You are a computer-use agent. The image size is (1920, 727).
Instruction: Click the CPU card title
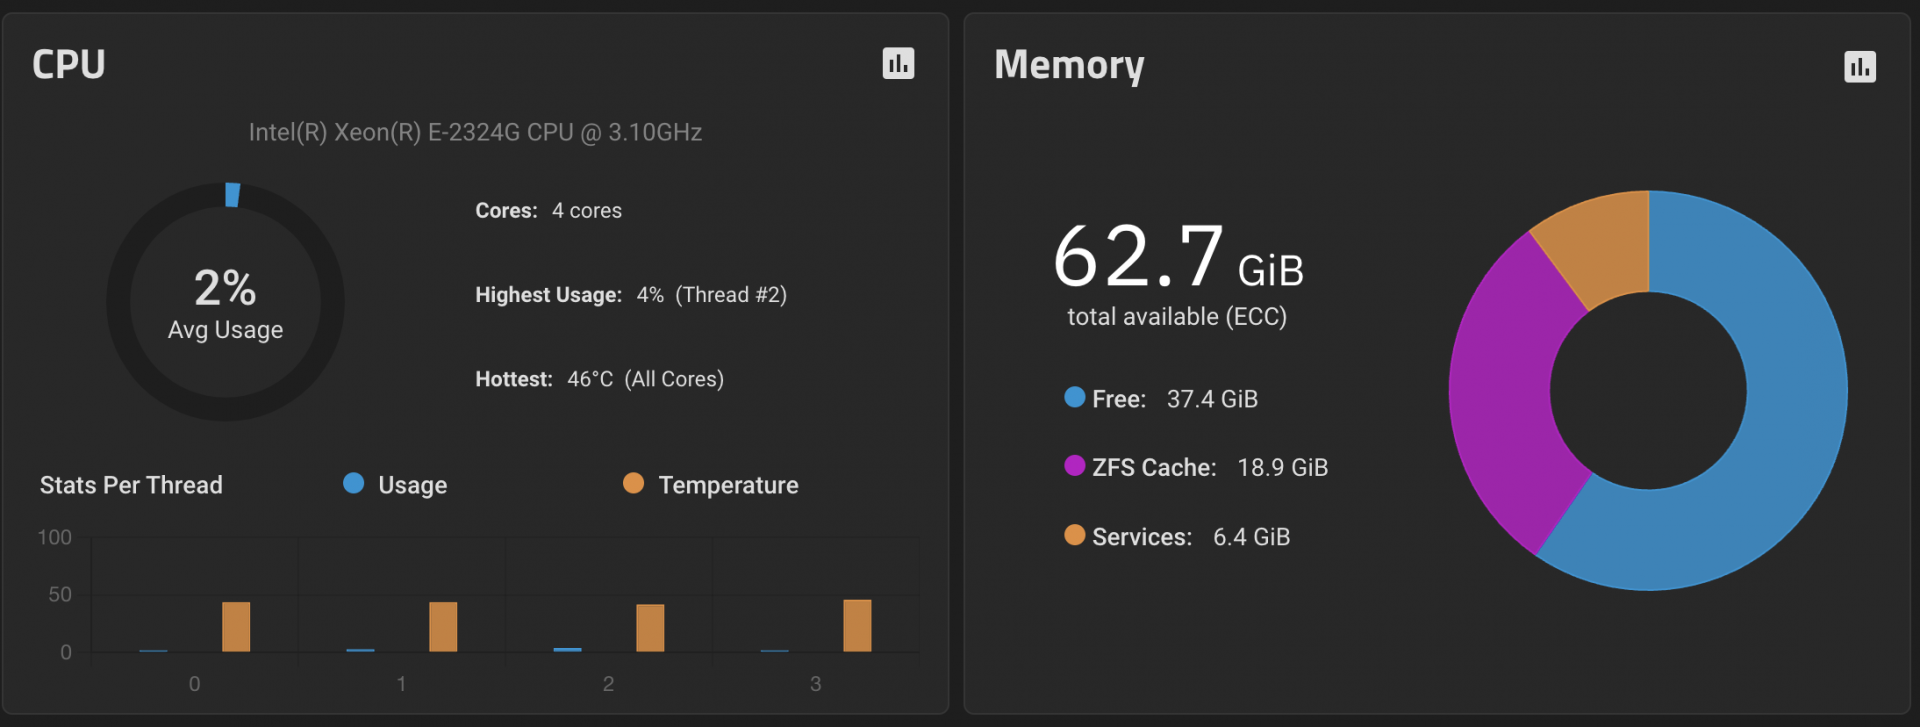pyautogui.click(x=69, y=64)
